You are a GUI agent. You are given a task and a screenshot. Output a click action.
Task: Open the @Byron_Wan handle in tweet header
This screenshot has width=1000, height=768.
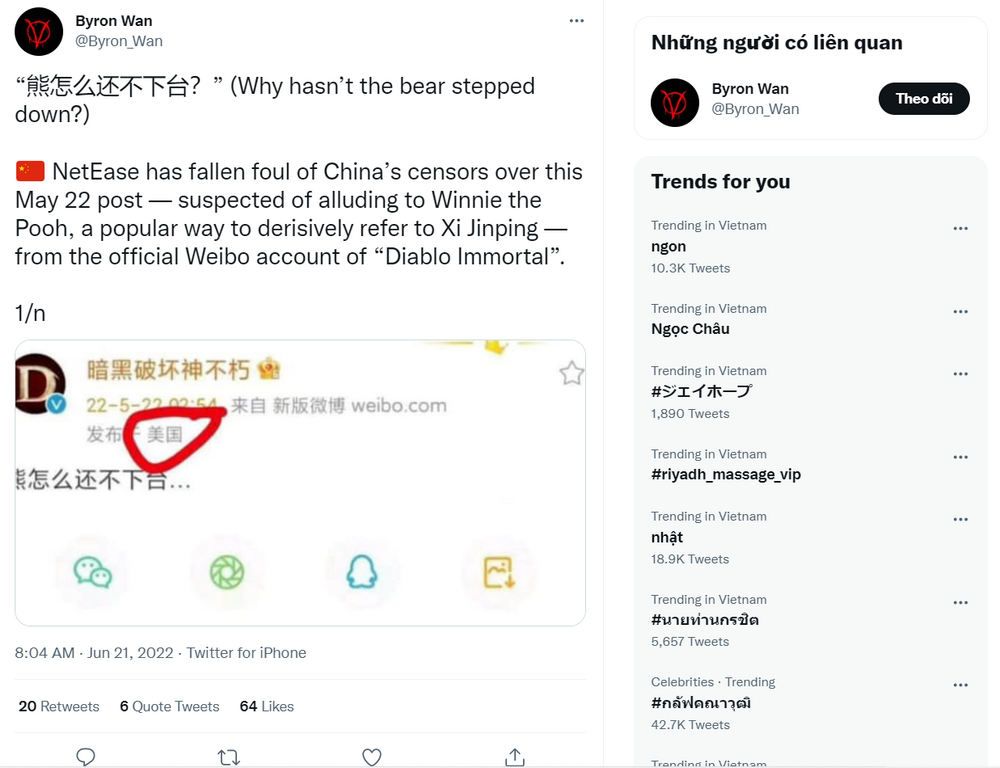pos(119,41)
